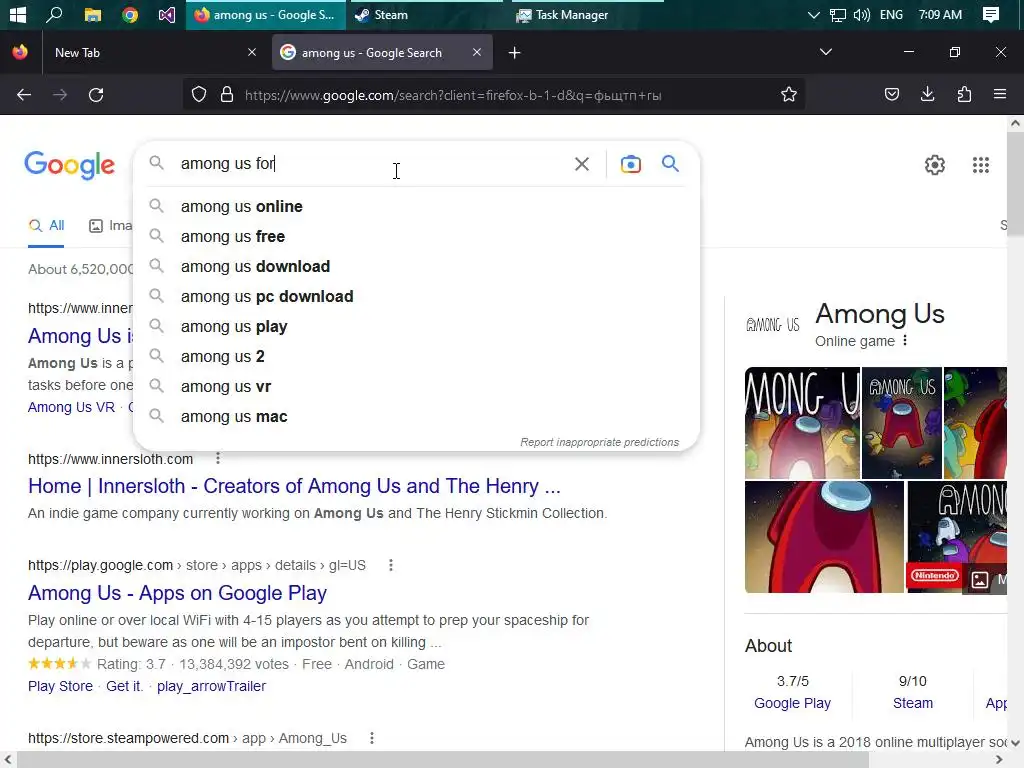
Task: Select suggestion among us pc download
Action: [416, 296]
